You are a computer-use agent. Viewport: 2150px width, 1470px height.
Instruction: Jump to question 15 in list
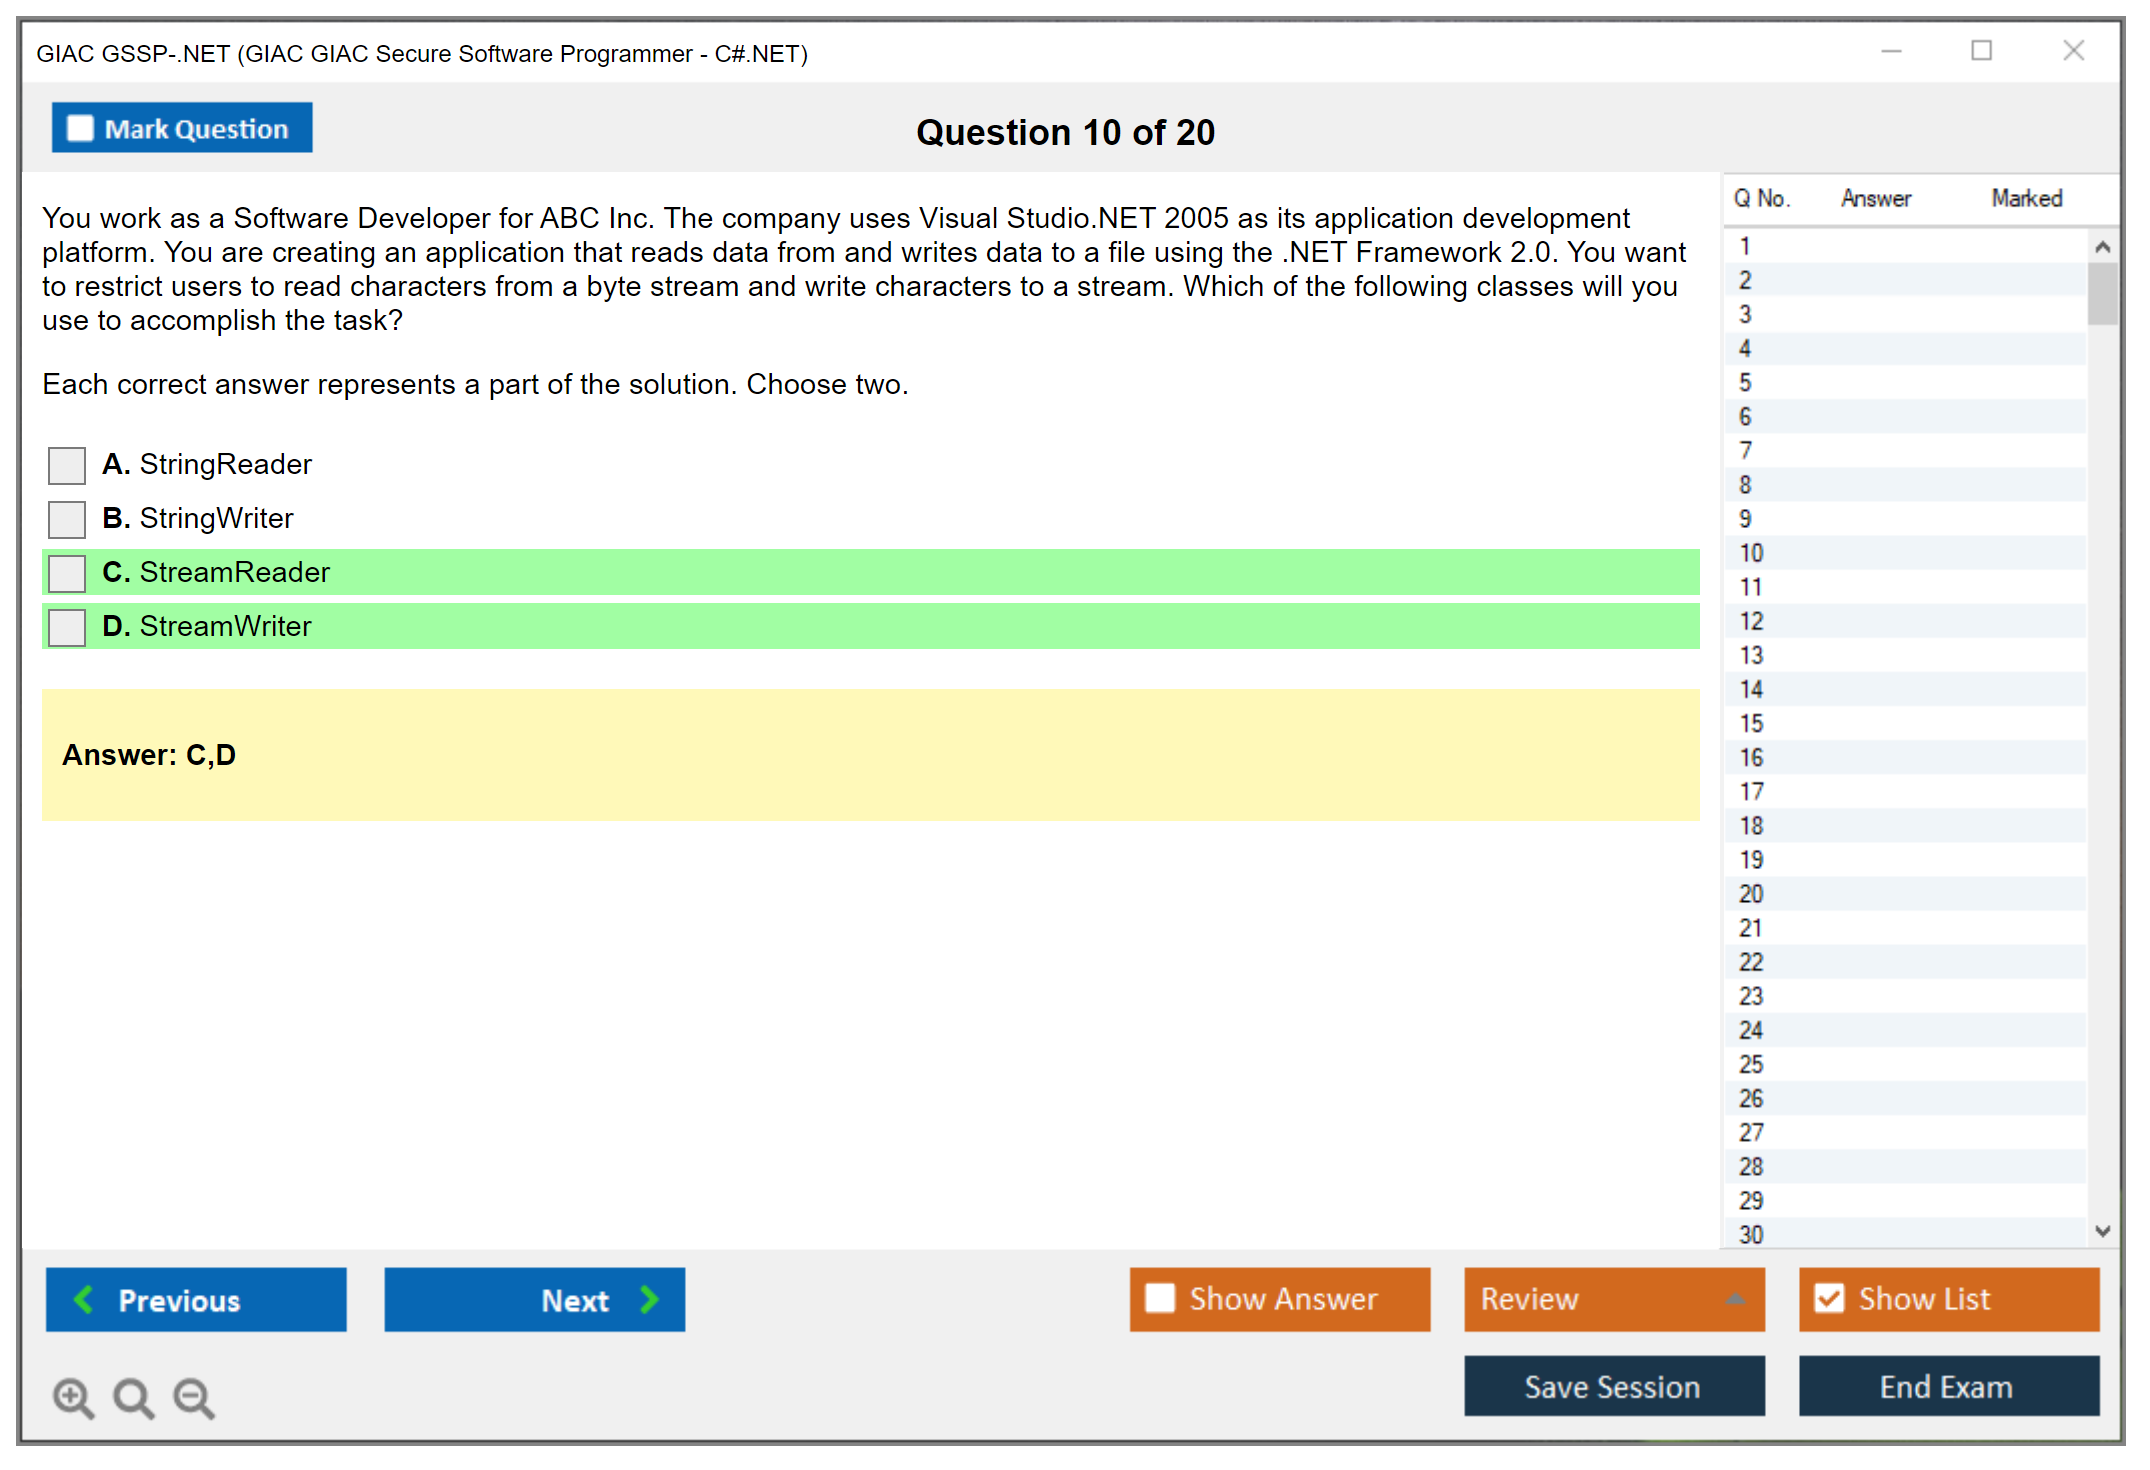click(x=1751, y=723)
